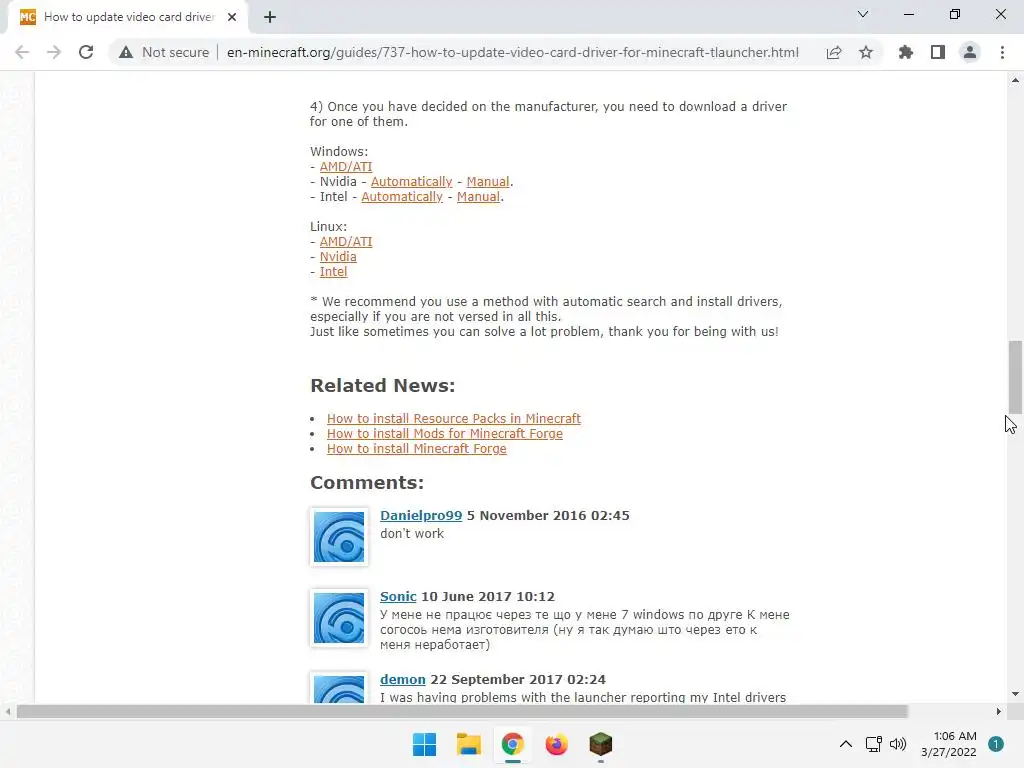Share this page via share icon
Viewport: 1024px width, 768px height.
(x=834, y=52)
